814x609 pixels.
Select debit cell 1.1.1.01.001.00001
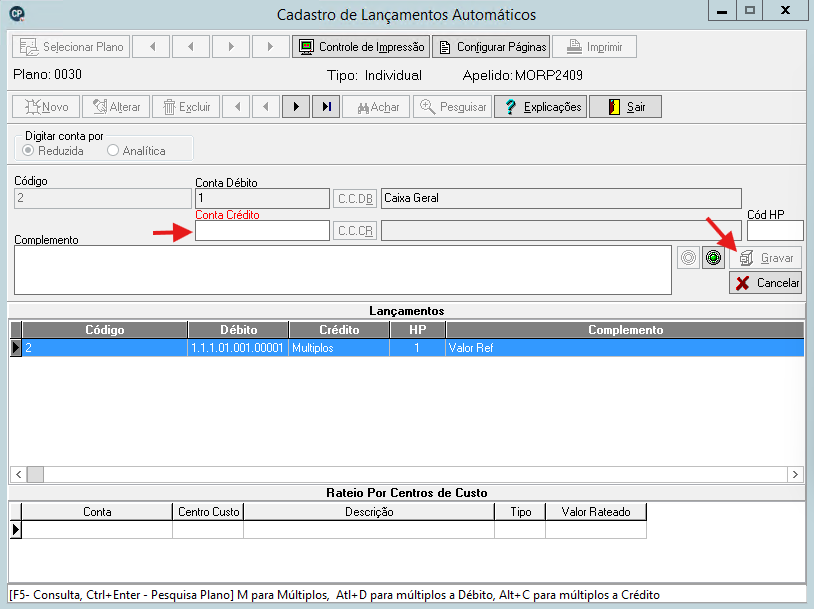coord(238,348)
